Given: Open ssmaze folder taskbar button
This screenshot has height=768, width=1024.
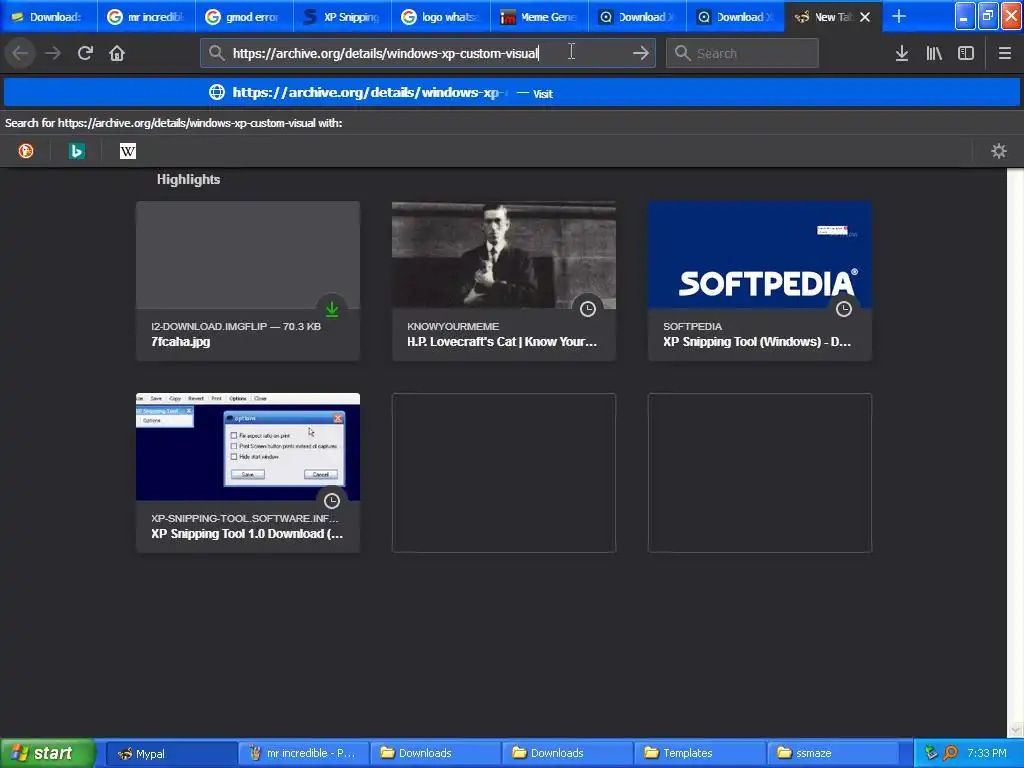Looking at the screenshot, I should 832,753.
